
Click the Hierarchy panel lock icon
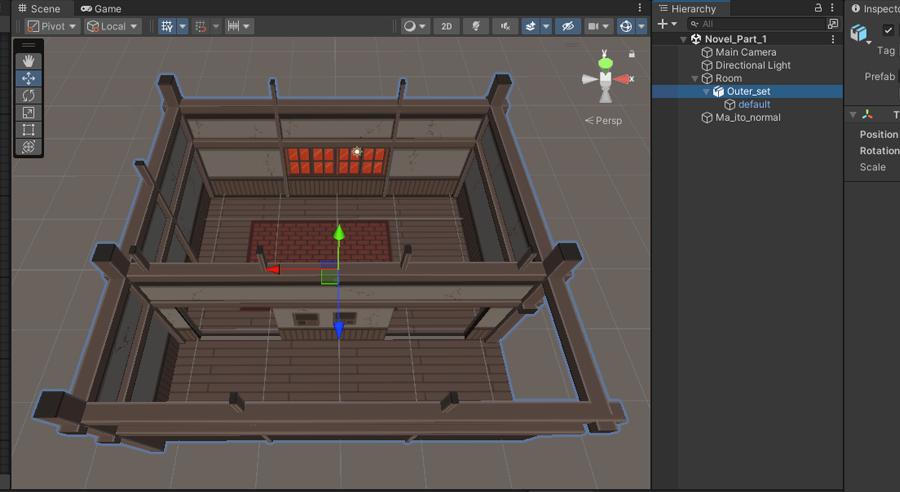pyautogui.click(x=818, y=8)
